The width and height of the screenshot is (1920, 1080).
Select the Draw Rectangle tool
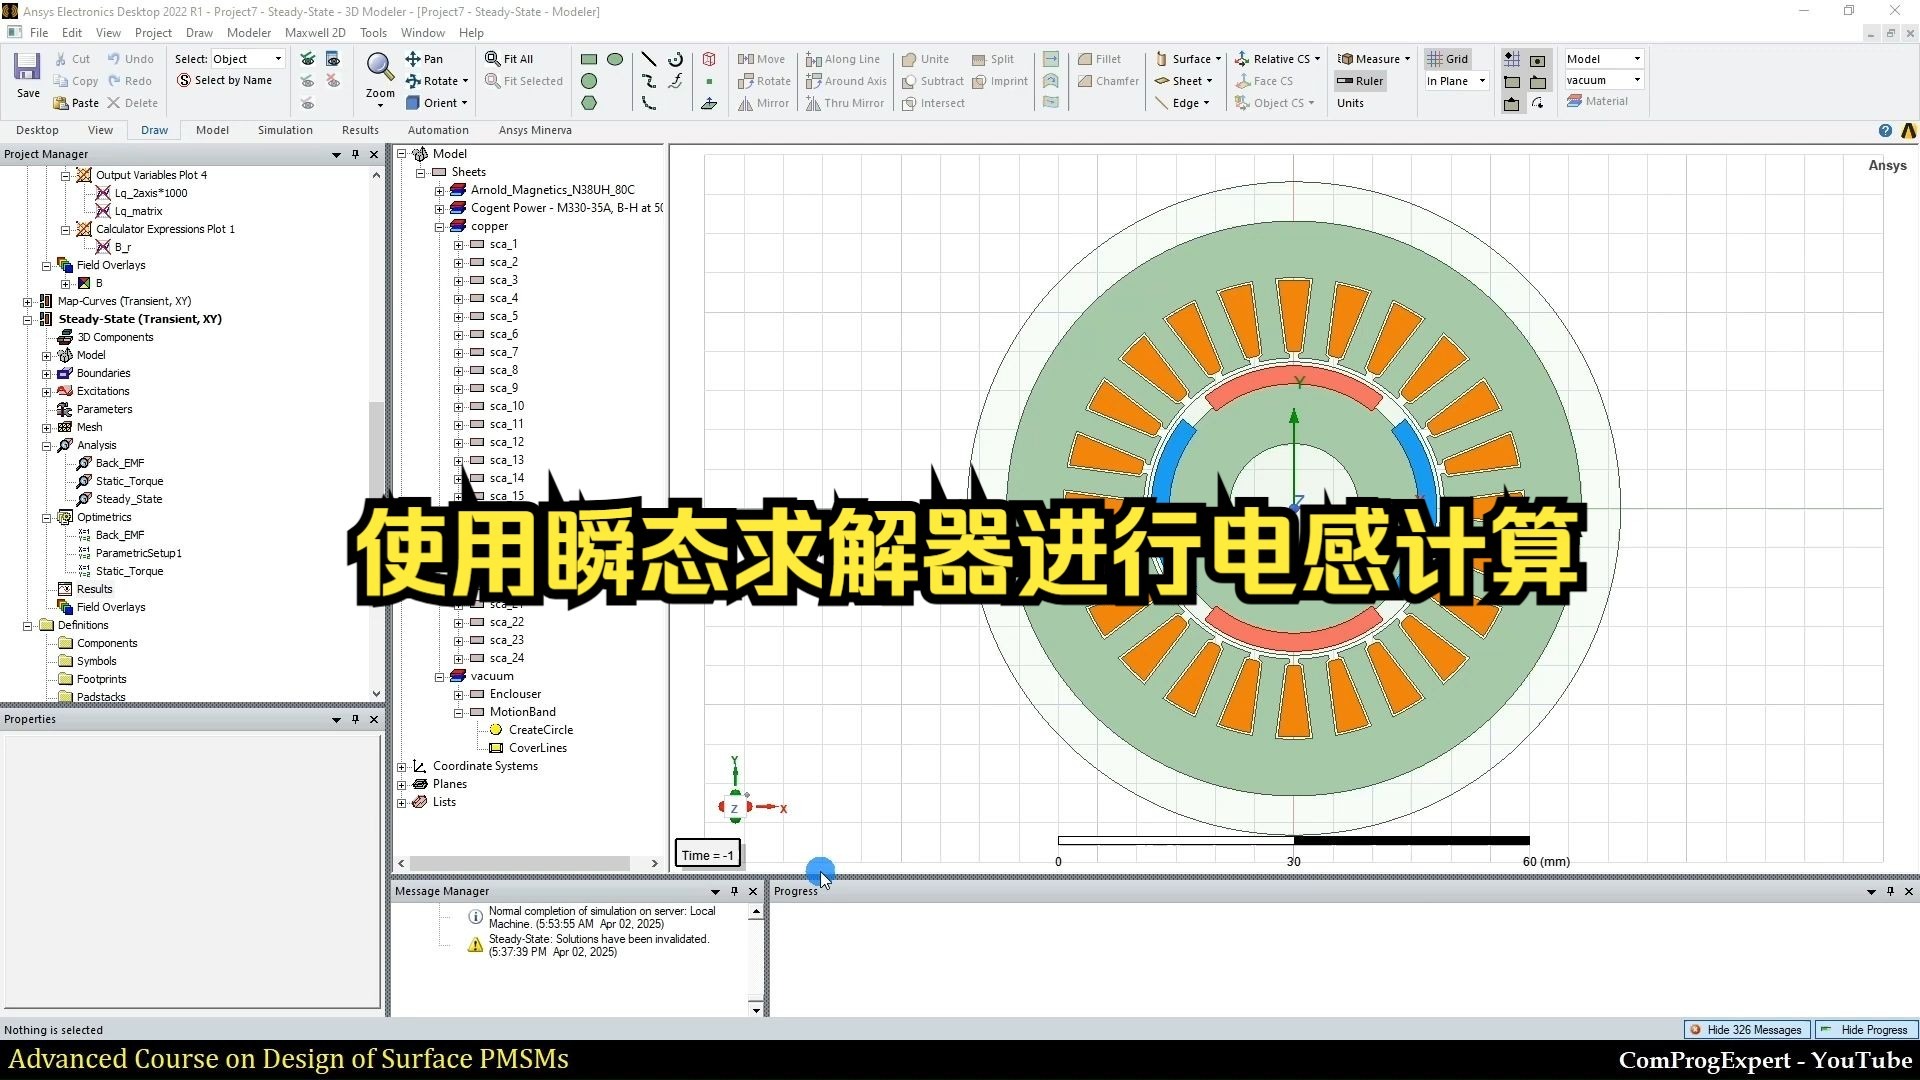pyautogui.click(x=589, y=59)
